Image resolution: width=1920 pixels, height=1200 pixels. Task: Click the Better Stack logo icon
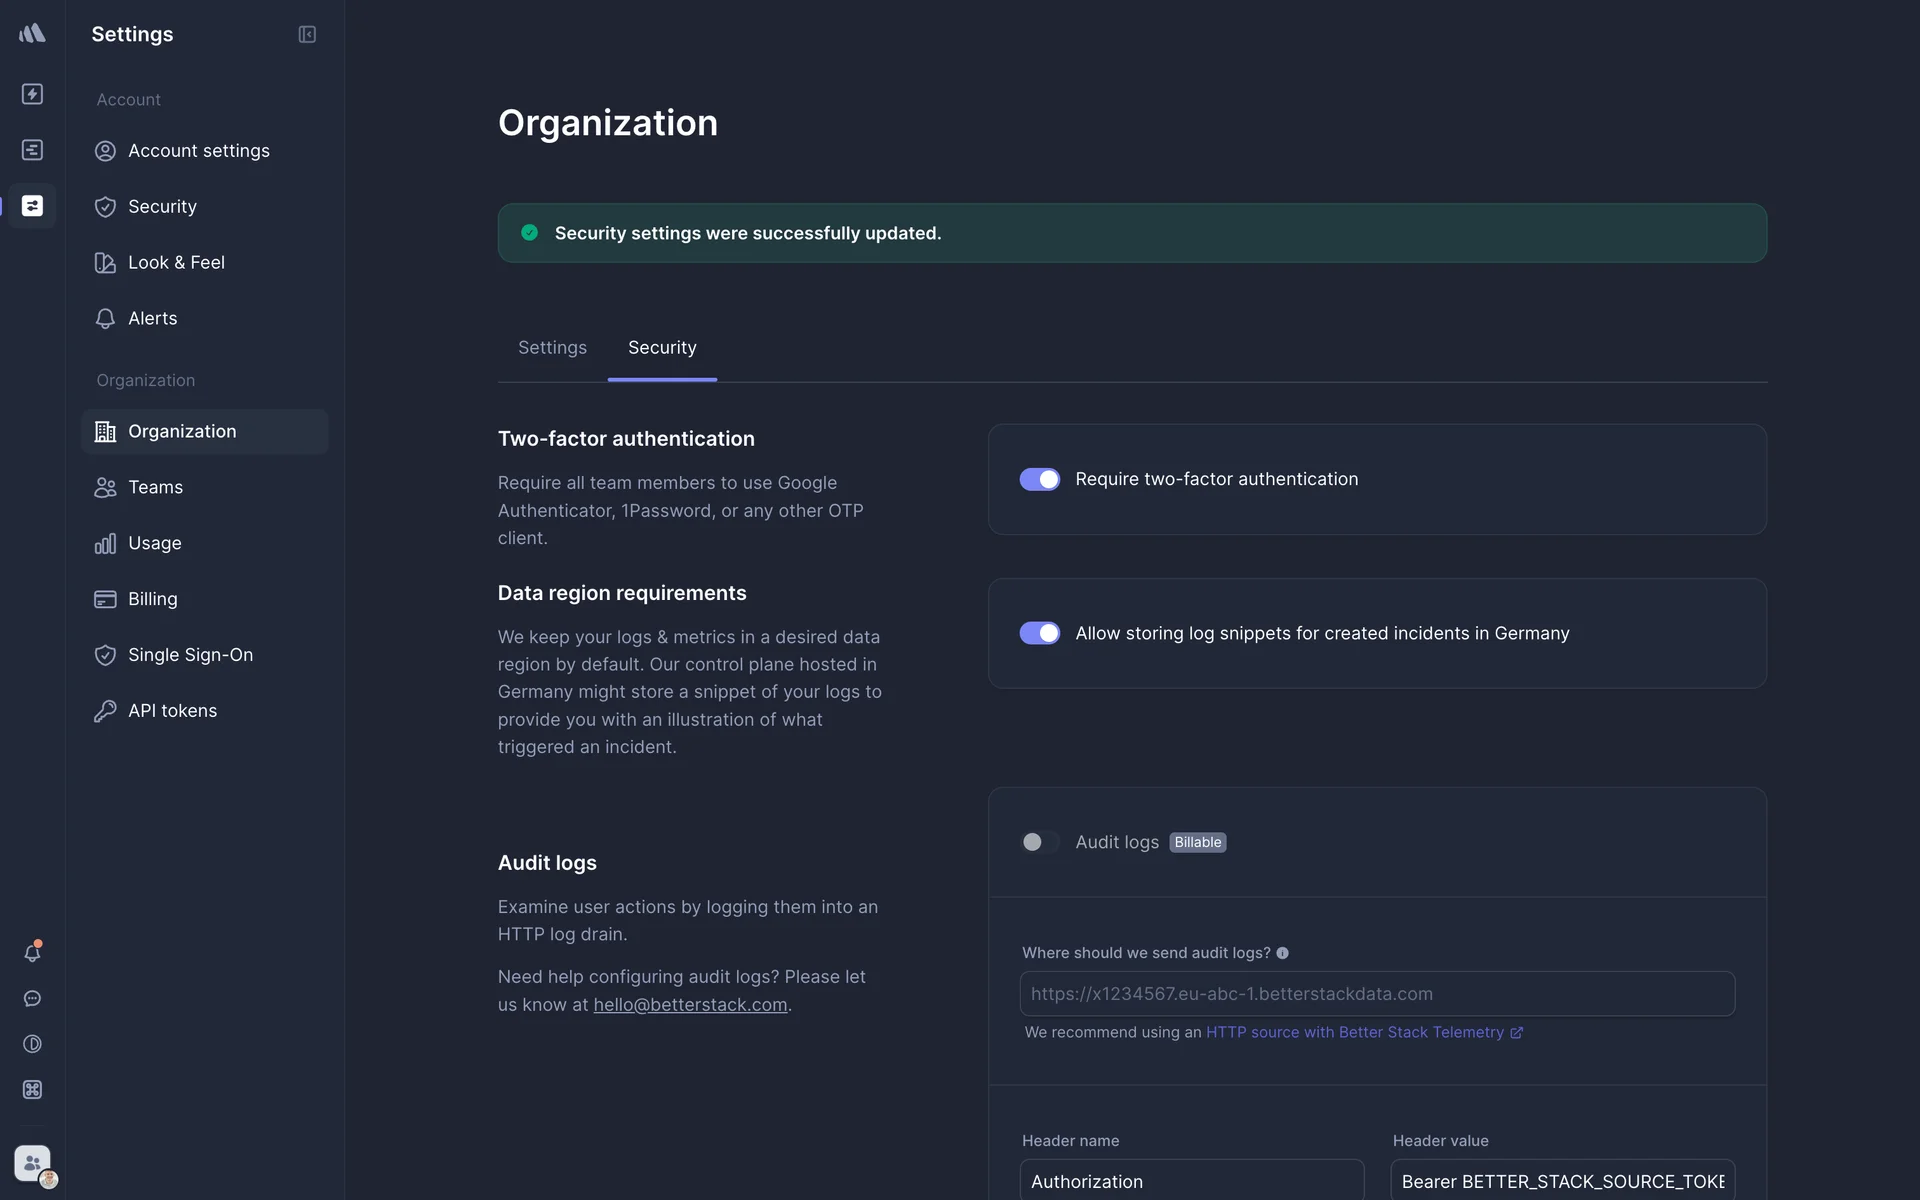[32, 33]
